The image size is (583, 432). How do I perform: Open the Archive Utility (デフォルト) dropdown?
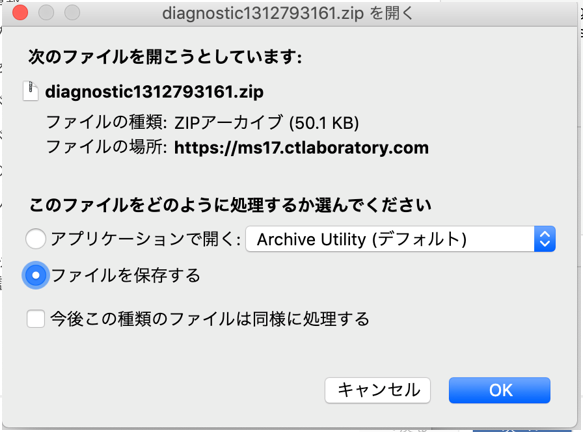pos(400,239)
